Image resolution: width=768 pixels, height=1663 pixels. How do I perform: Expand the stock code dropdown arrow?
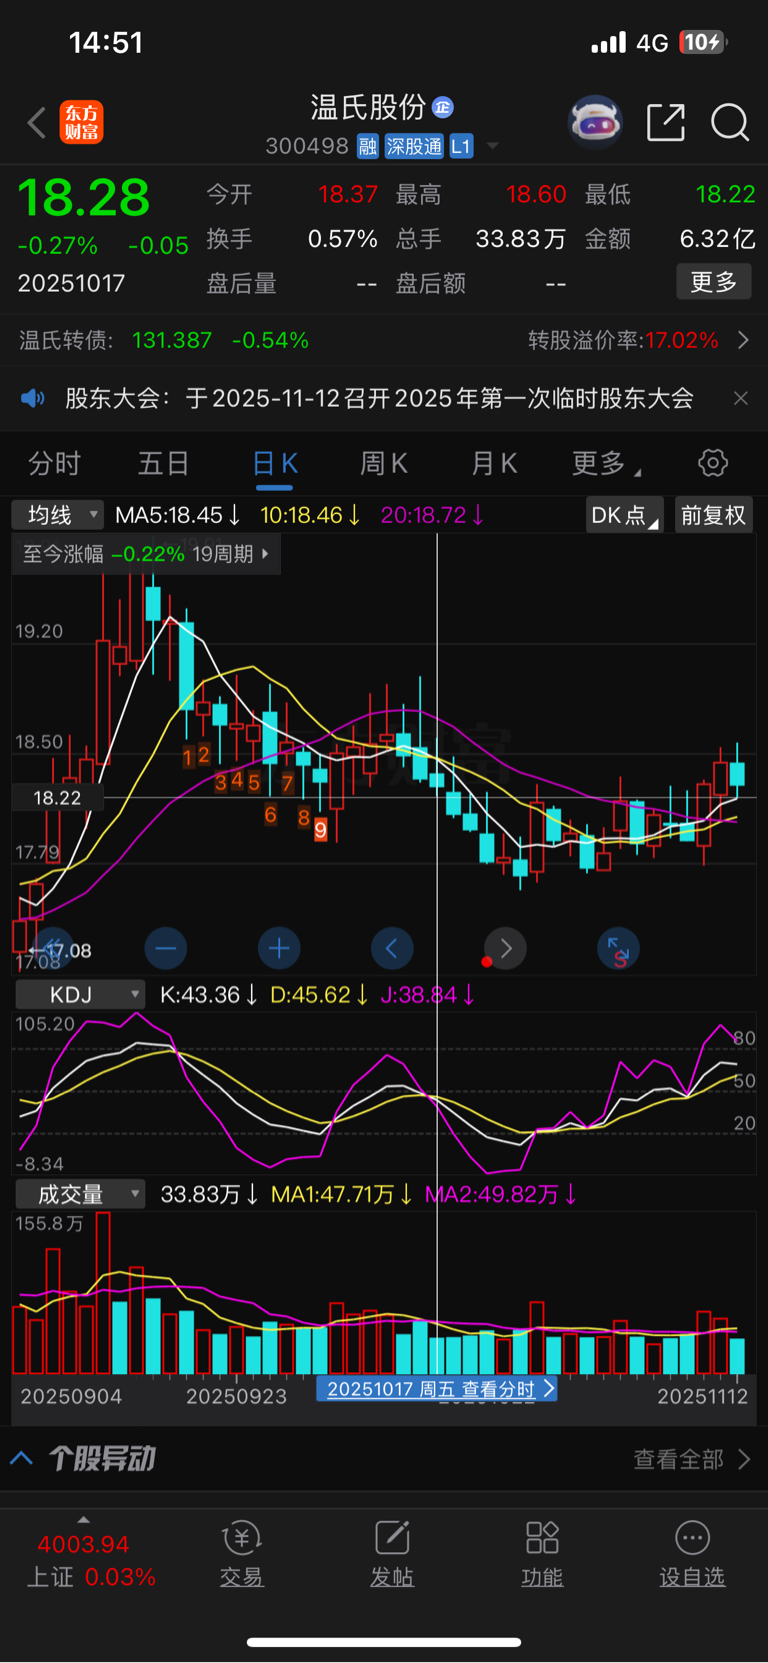tap(492, 147)
